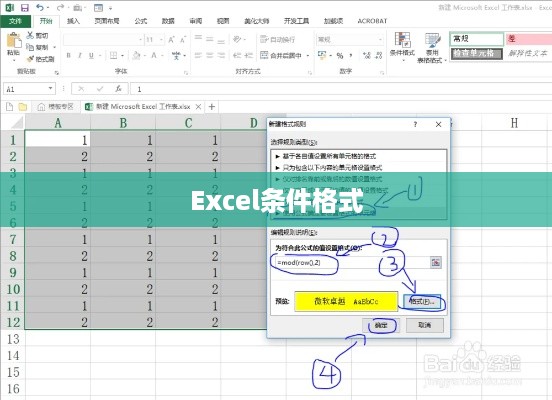Toggle Bold formatting

pyautogui.click(x=69, y=55)
